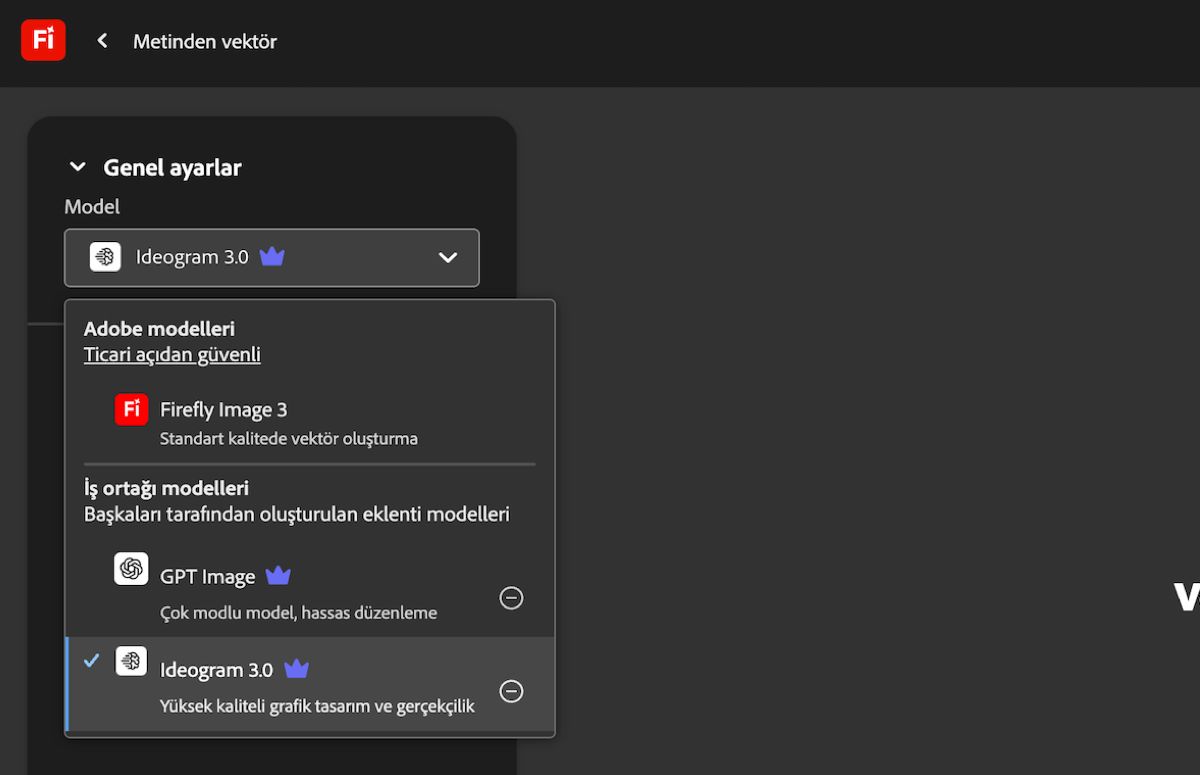Choose the GPT Image model option
The height and width of the screenshot is (775, 1200).
[310, 591]
